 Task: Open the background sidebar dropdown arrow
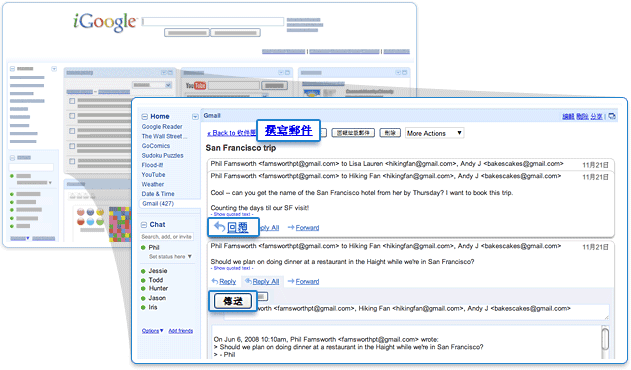(54, 69)
